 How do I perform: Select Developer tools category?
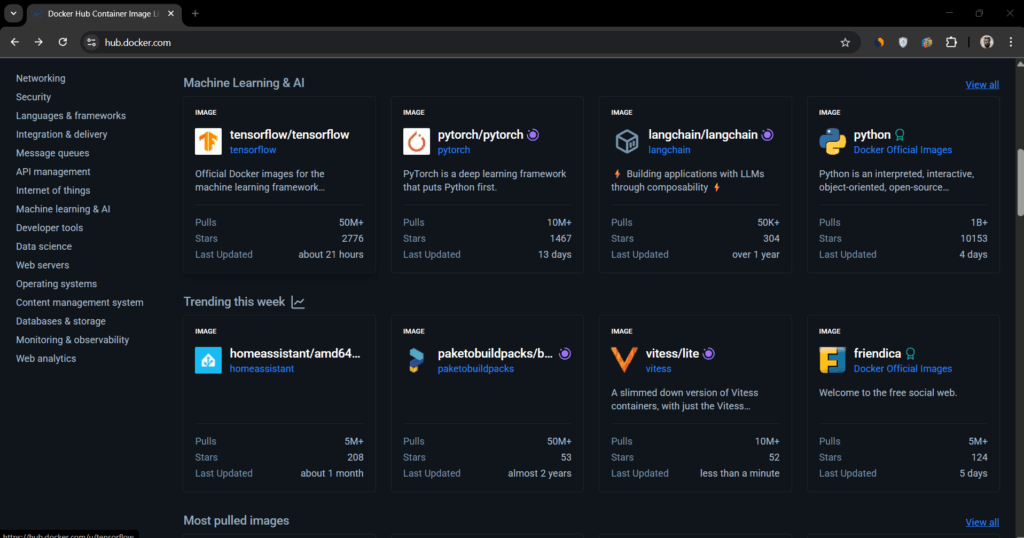pos(50,228)
